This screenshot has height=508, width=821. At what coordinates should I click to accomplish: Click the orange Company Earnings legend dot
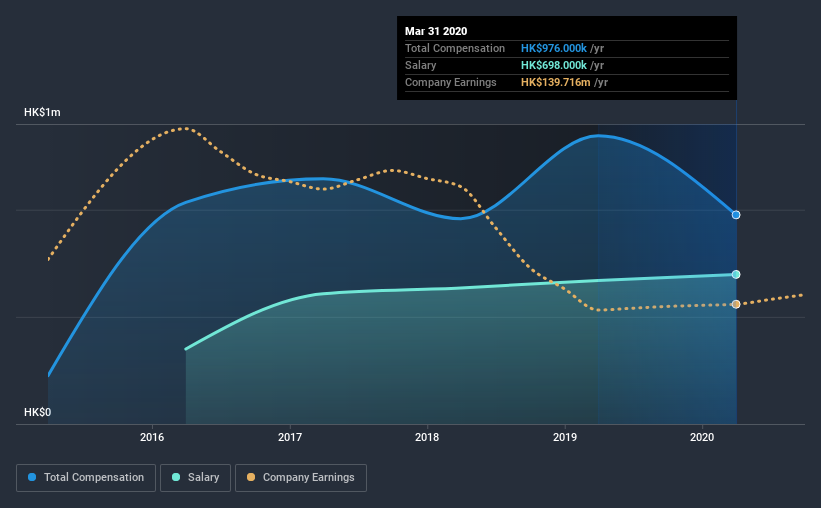point(251,477)
